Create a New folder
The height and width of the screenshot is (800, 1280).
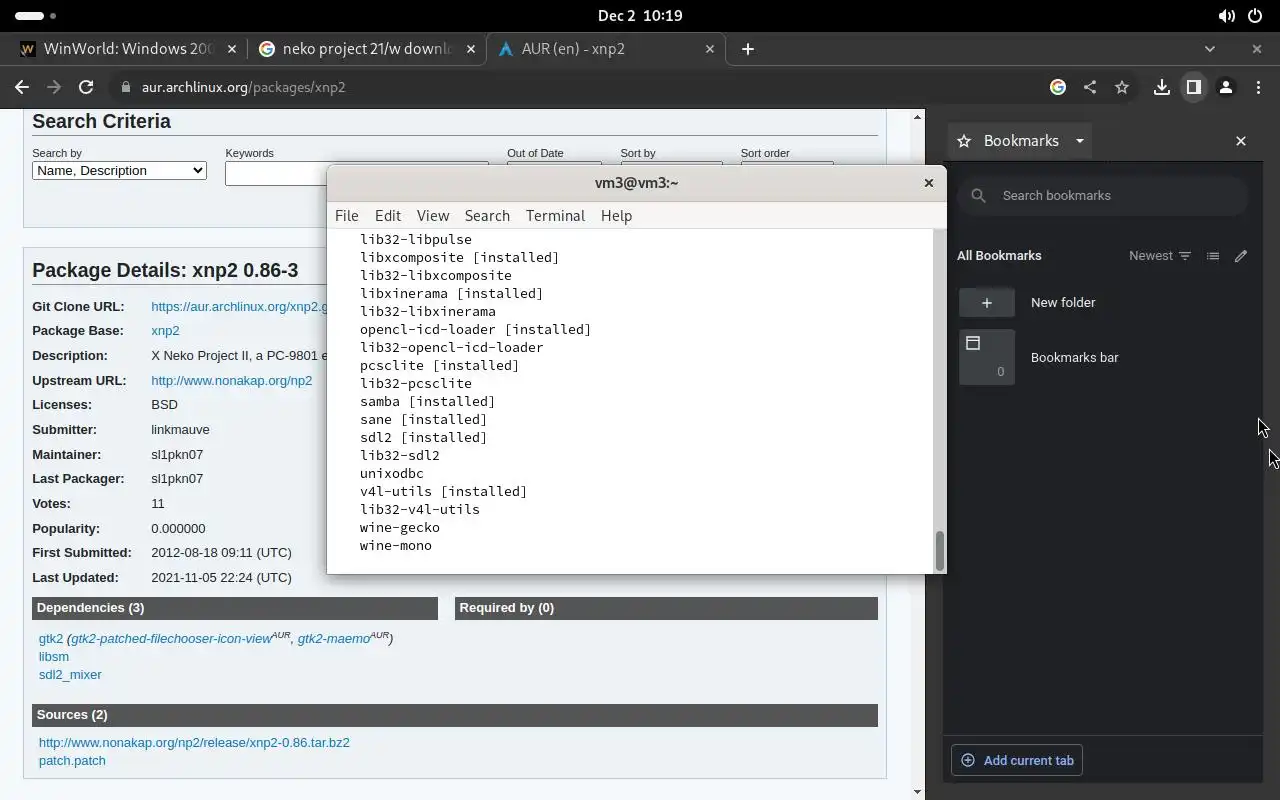tap(1104, 303)
